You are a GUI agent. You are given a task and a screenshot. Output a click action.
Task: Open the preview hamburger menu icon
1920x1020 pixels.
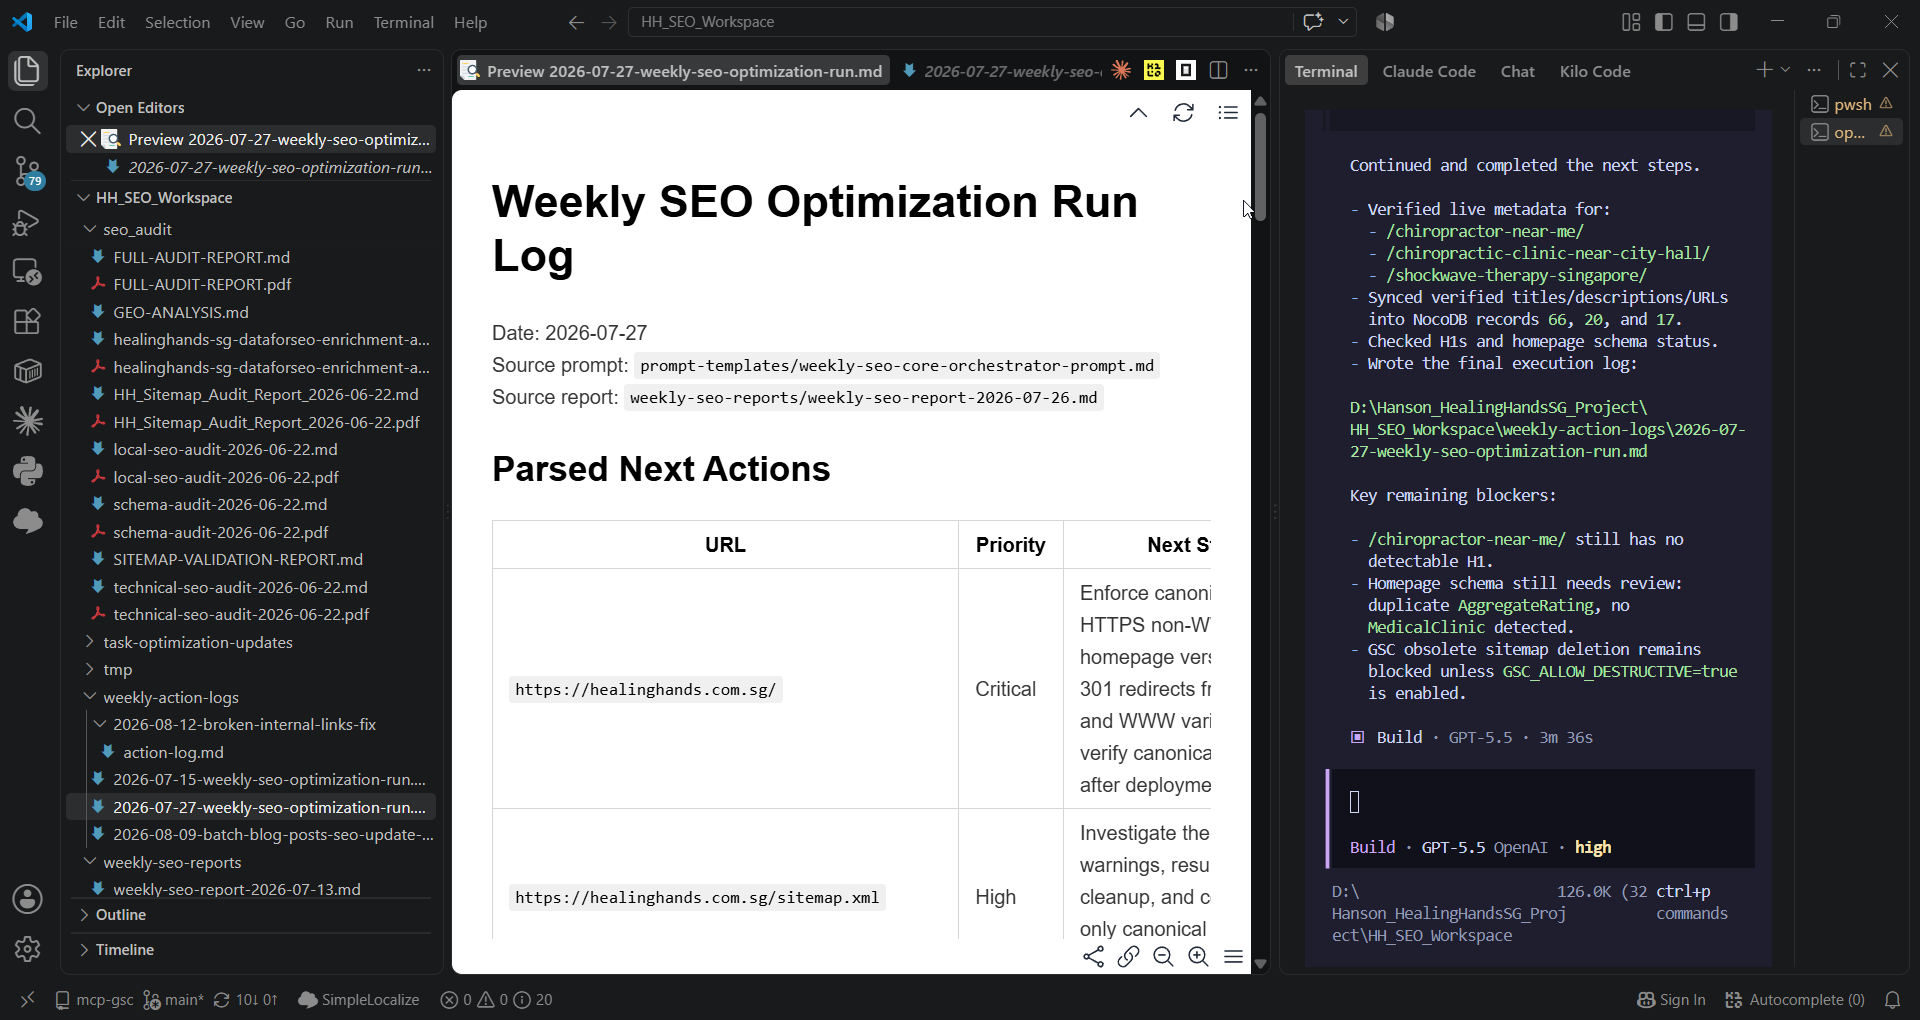coord(1233,957)
